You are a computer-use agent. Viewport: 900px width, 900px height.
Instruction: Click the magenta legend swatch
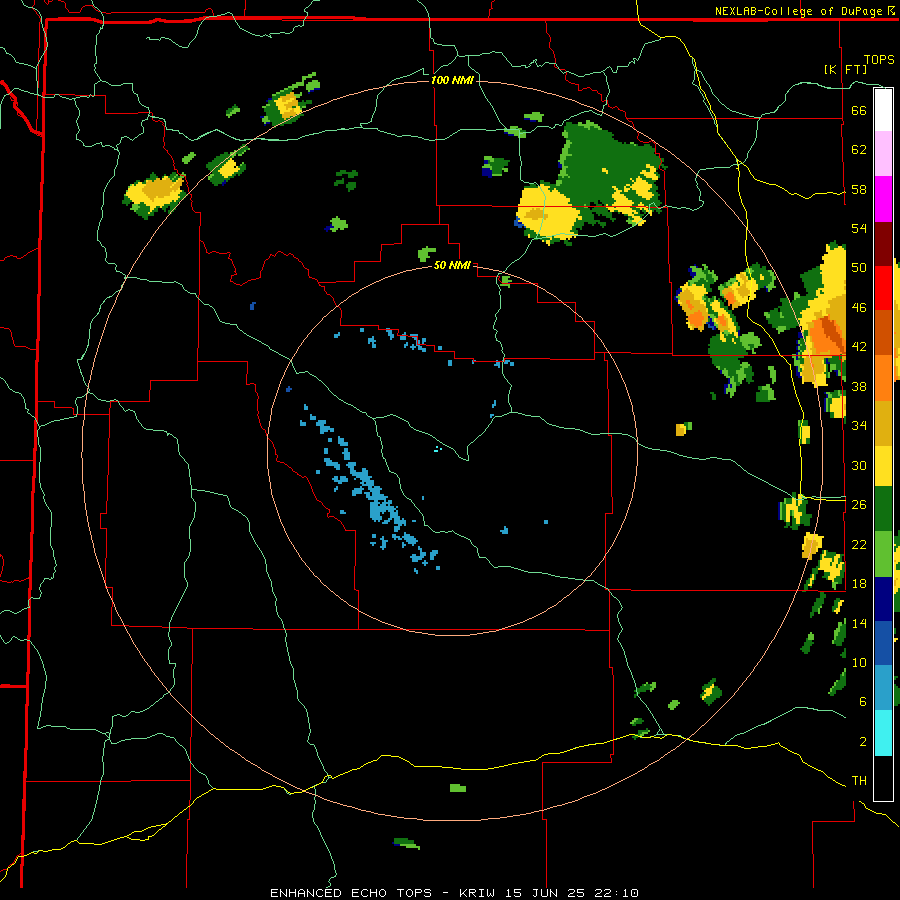point(883,199)
